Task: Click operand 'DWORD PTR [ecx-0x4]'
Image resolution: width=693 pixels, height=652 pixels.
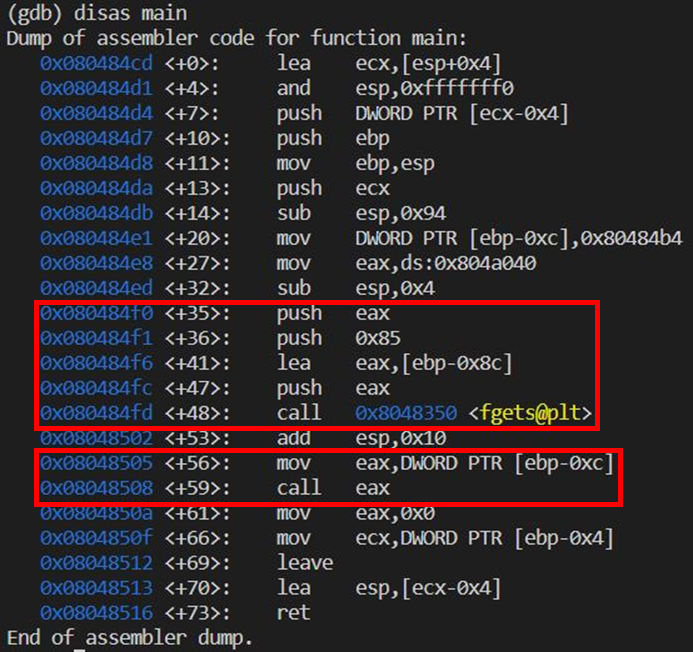Action: [x=462, y=113]
